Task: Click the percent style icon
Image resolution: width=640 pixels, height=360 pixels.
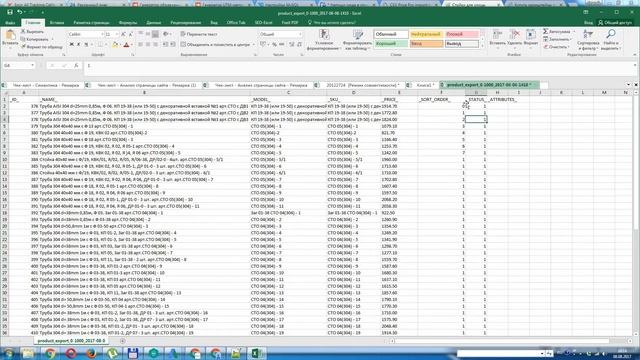Action: point(274,44)
